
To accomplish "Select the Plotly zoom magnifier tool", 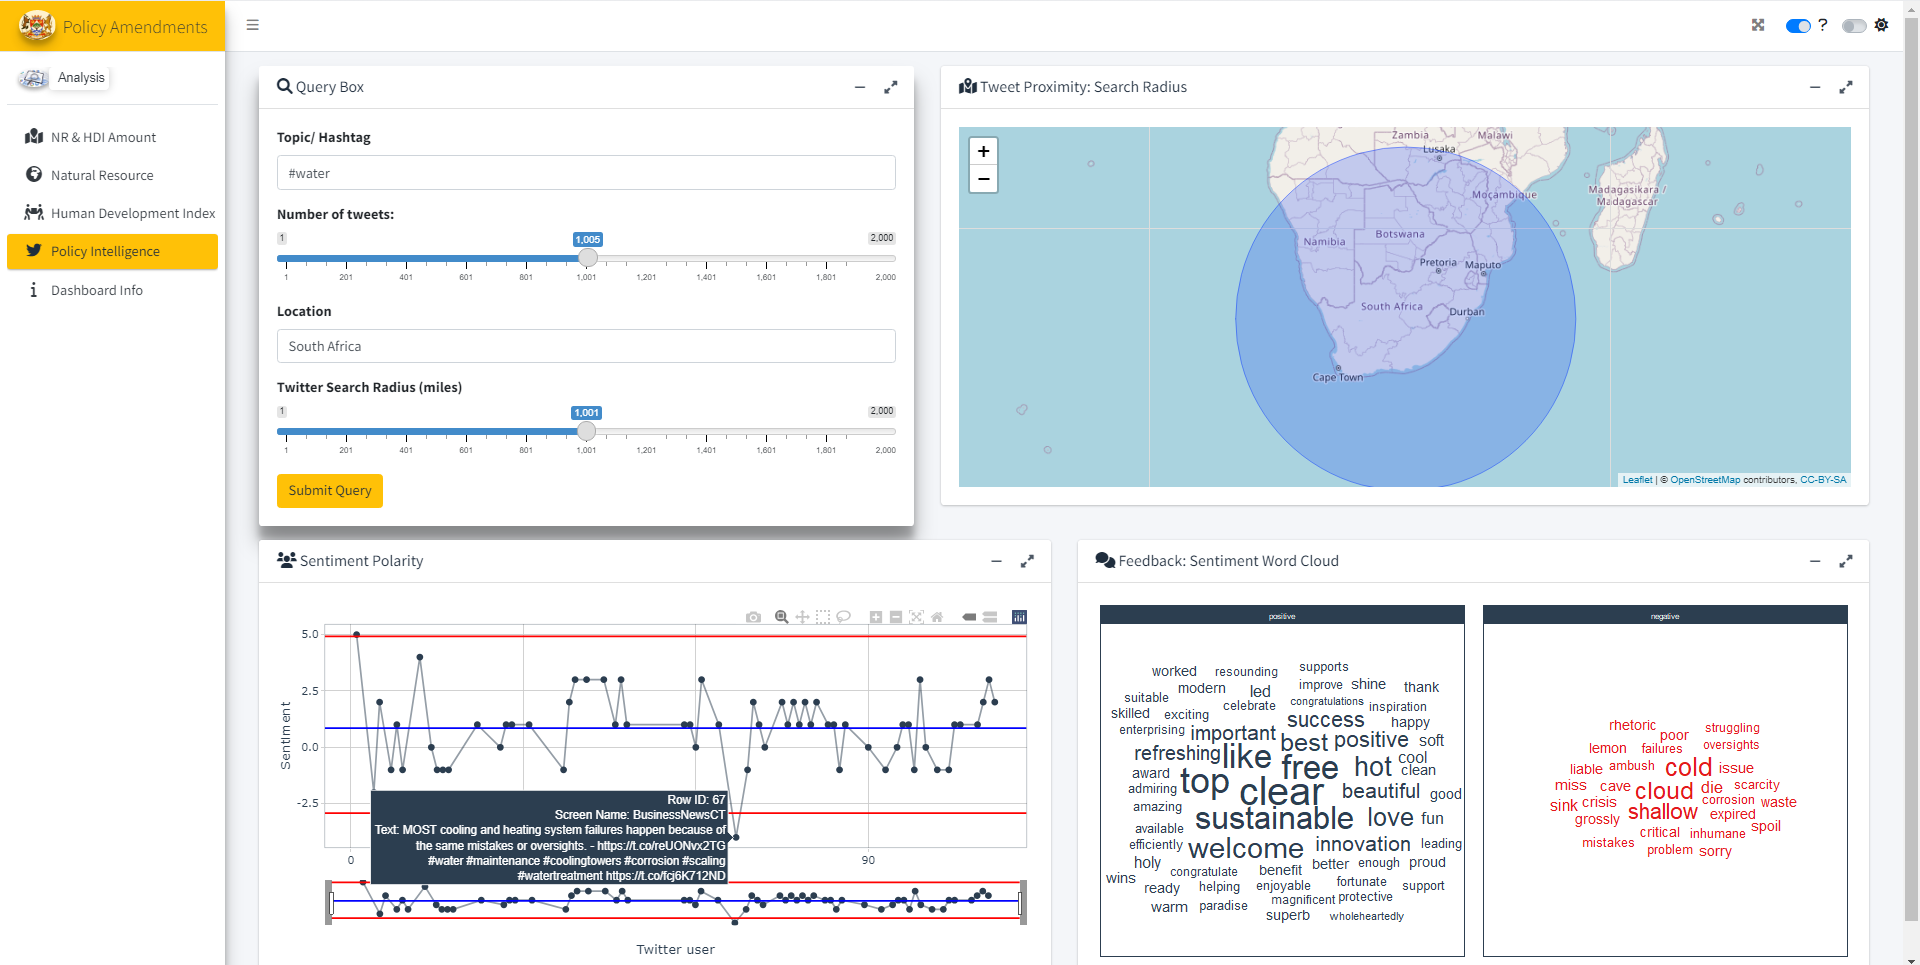I will click(782, 617).
